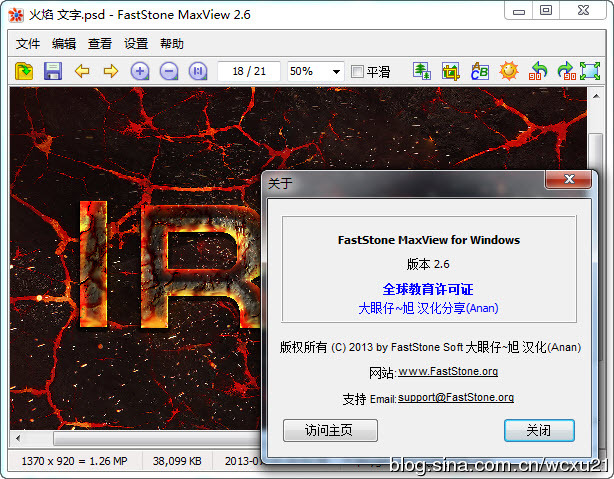Click the 18 / 21 image counter field

[x=249, y=71]
